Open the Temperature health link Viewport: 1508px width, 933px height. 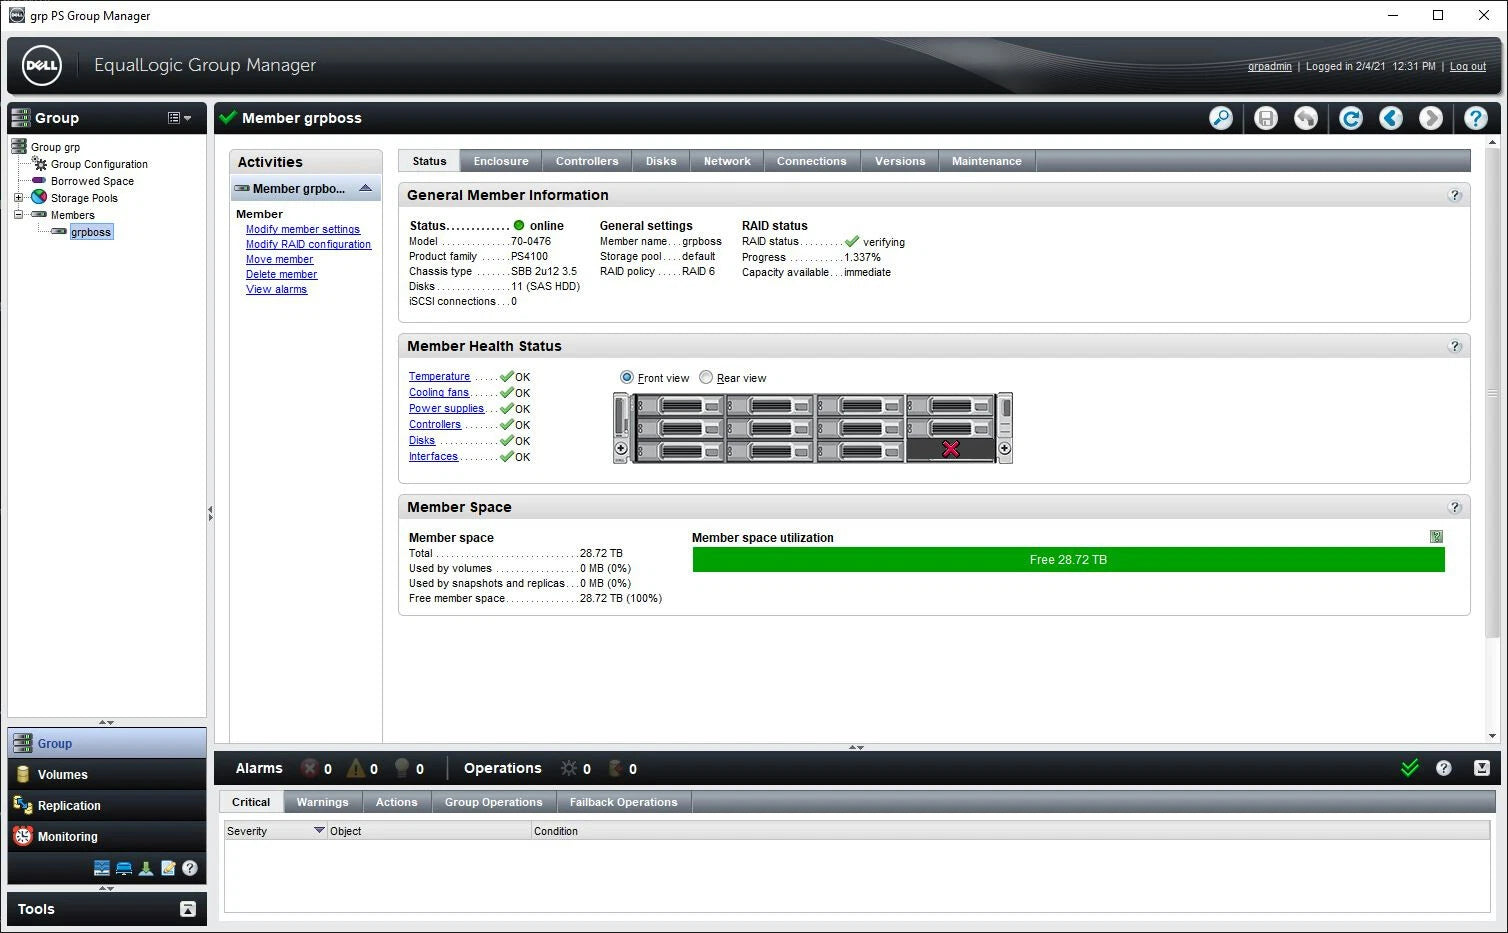tap(439, 376)
